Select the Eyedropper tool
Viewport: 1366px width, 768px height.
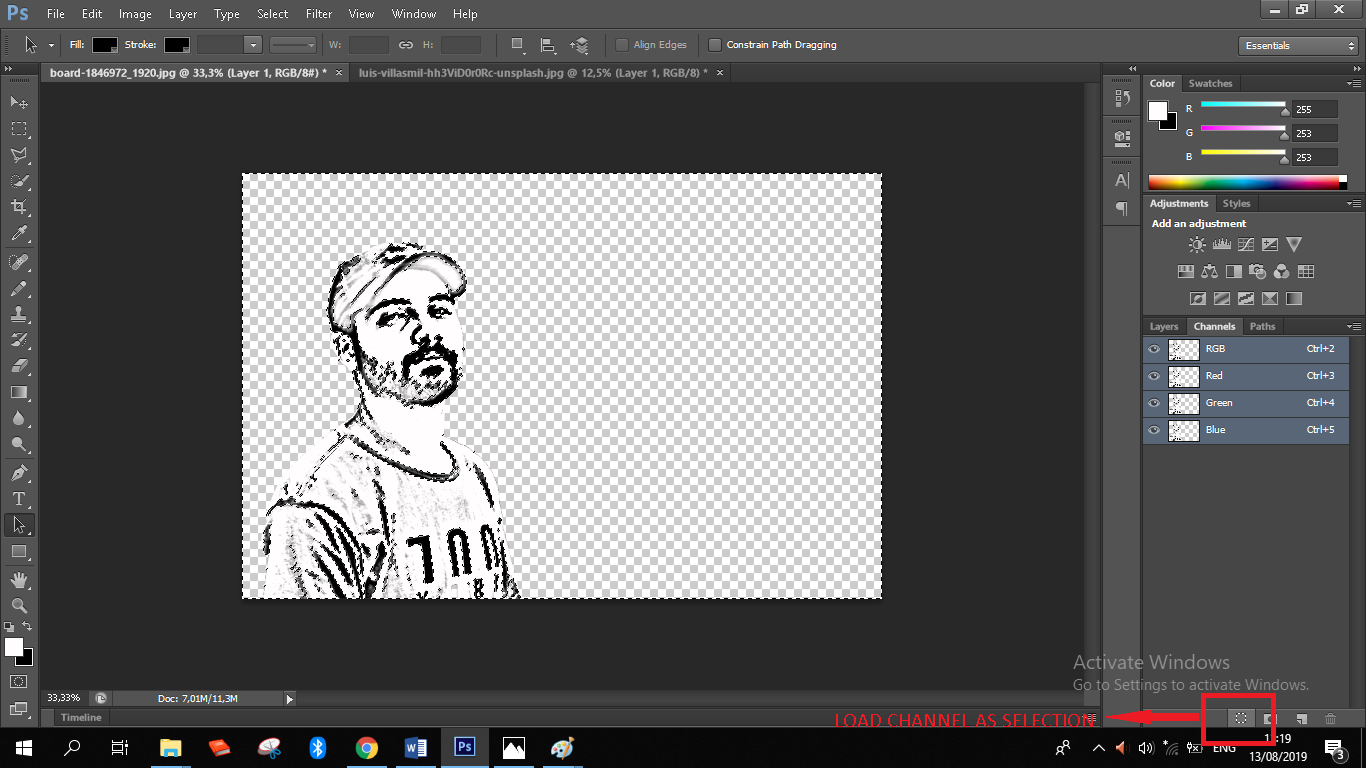[19, 234]
